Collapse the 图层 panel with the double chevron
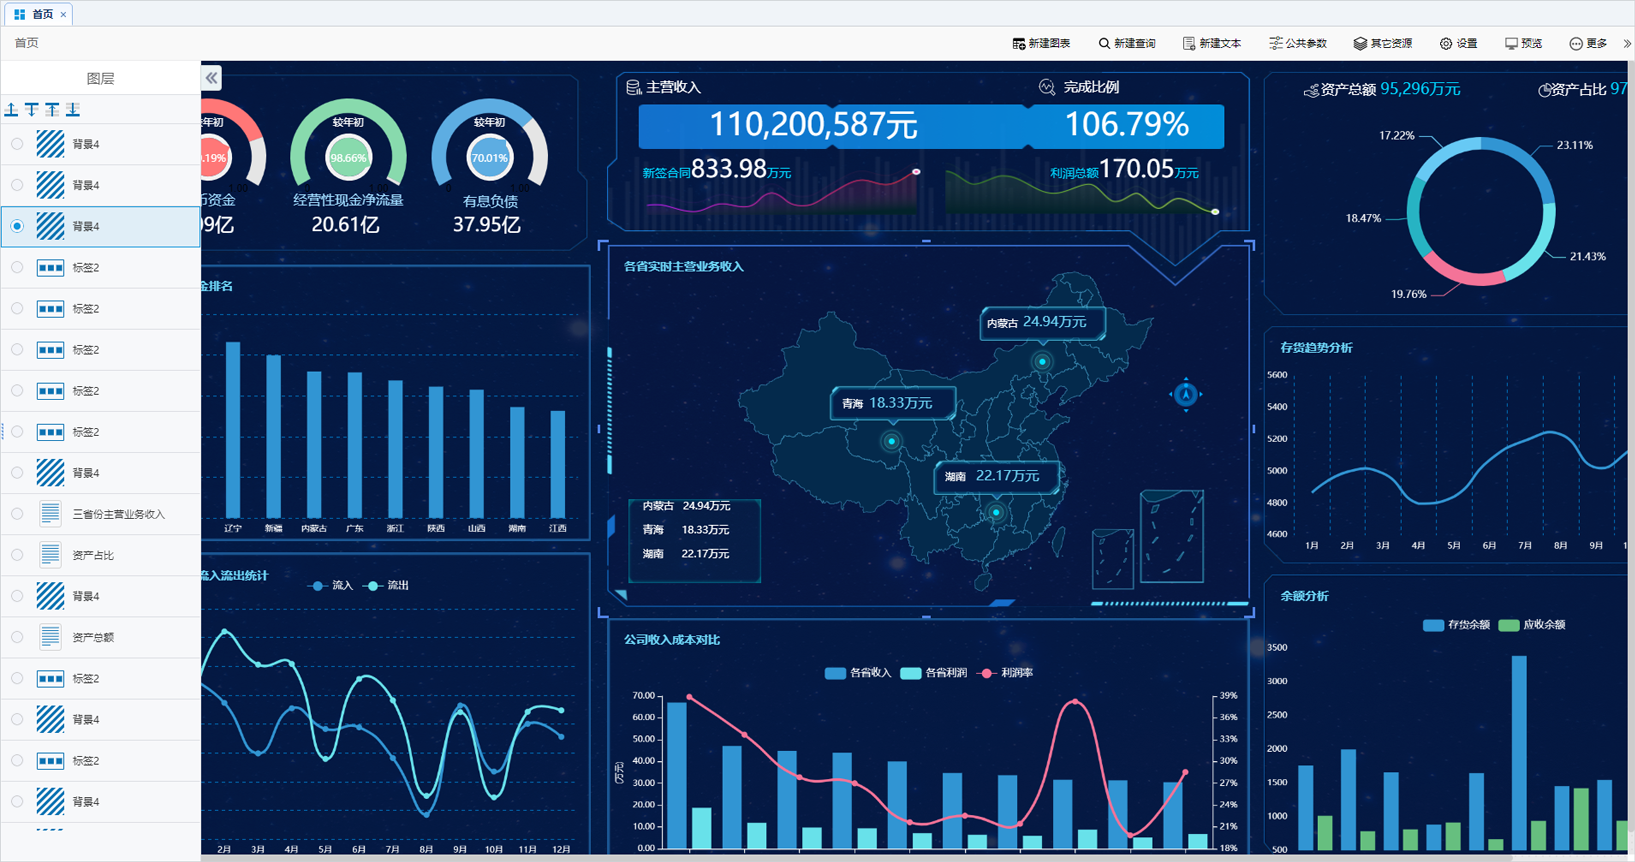Viewport: 1635px width, 862px height. click(211, 78)
